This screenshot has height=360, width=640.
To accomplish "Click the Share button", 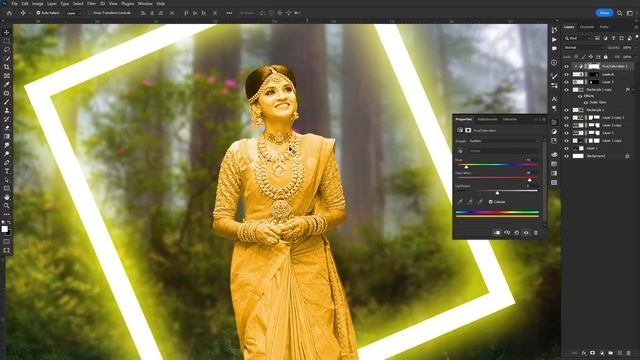I will (604, 13).
